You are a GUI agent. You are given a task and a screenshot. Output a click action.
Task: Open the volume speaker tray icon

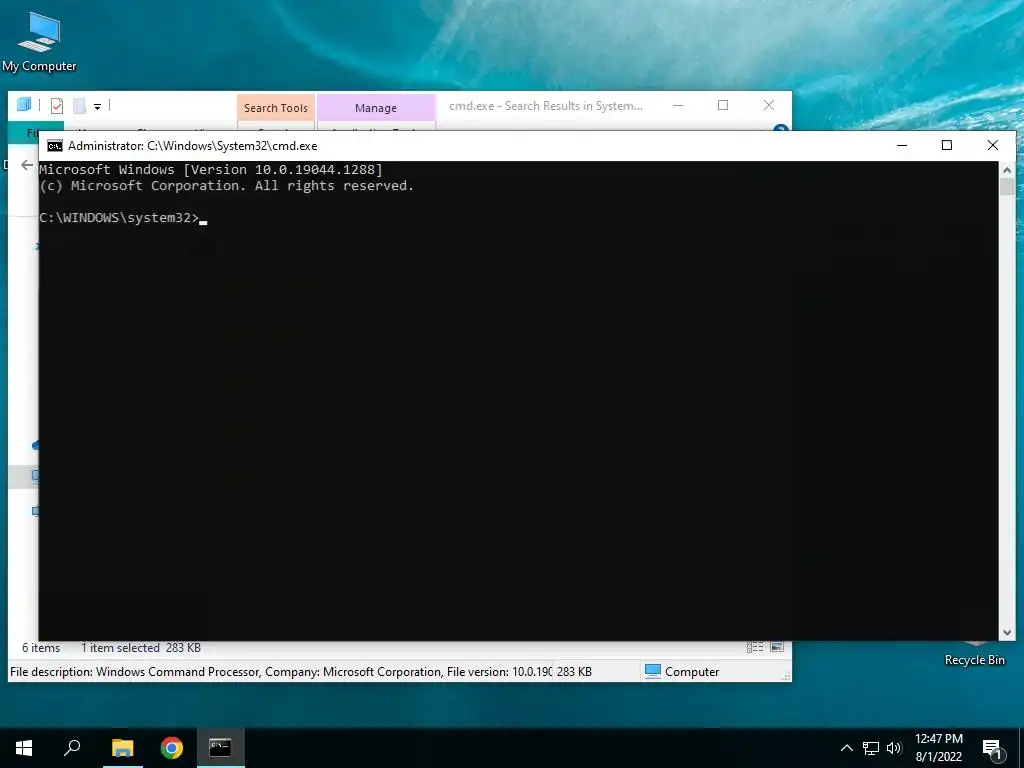pyautogui.click(x=894, y=748)
